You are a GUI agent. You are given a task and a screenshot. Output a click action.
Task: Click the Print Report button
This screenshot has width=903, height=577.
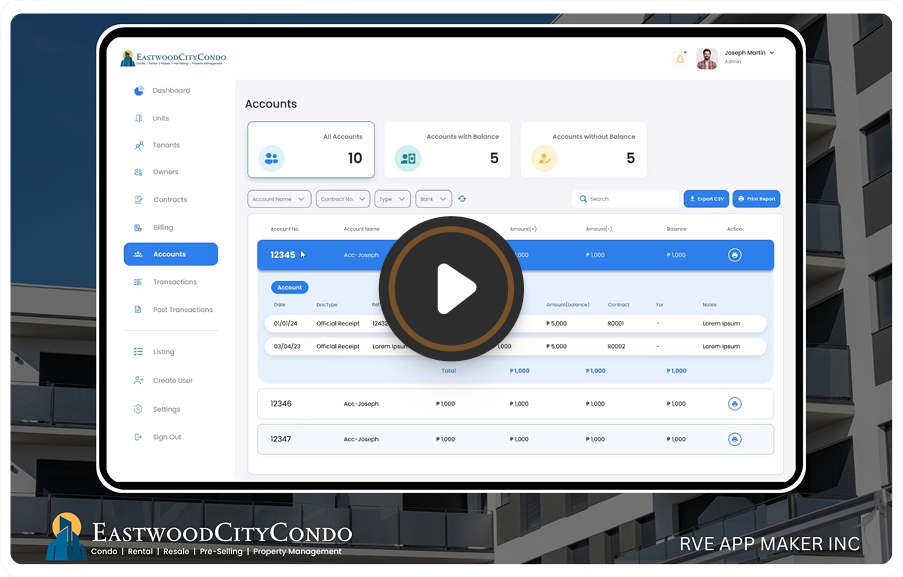tap(756, 199)
